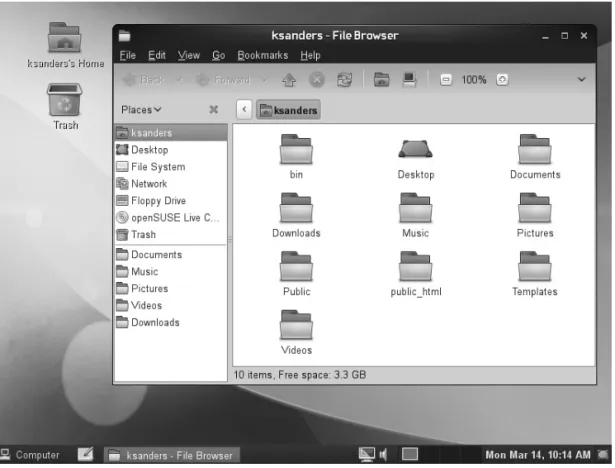The width and height of the screenshot is (615, 468).
Task: Click the ksanders path bar button
Action: (x=289, y=110)
